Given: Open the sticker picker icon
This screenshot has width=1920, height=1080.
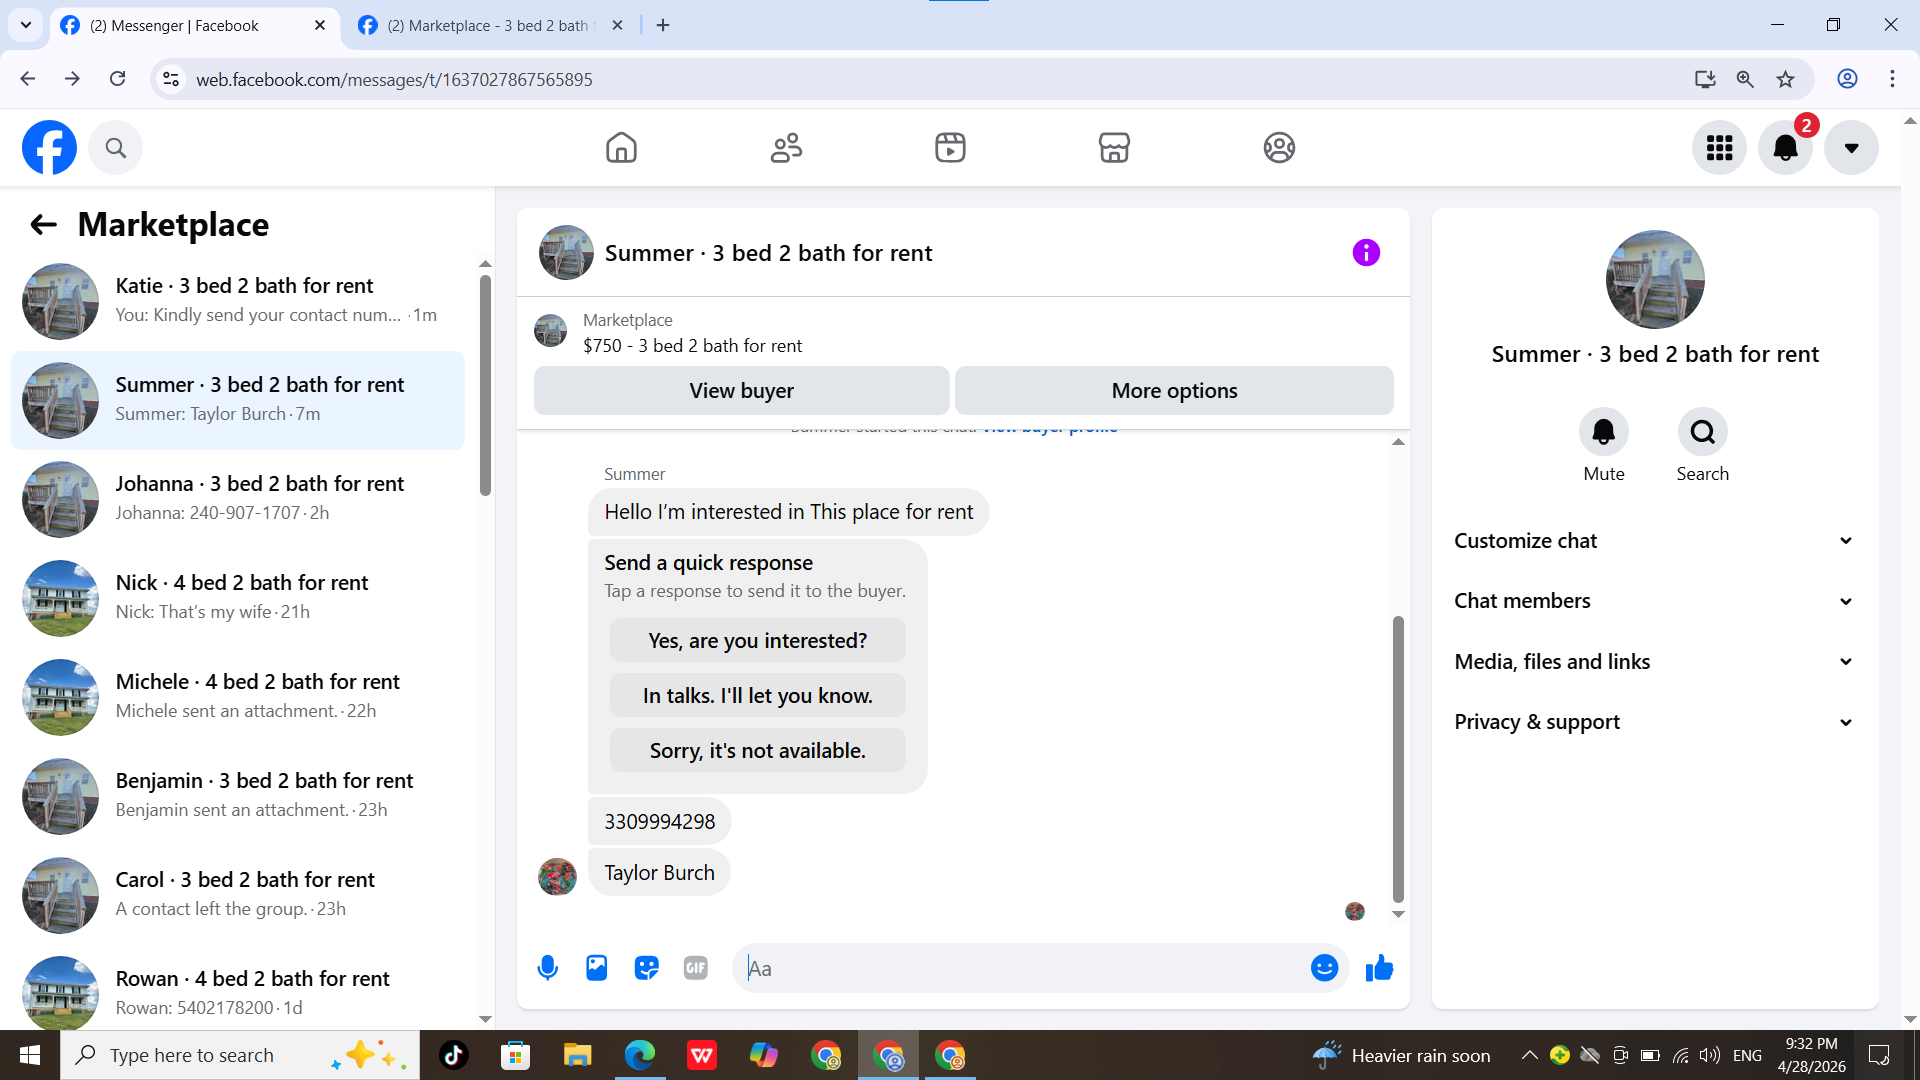Looking at the screenshot, I should tap(646, 968).
